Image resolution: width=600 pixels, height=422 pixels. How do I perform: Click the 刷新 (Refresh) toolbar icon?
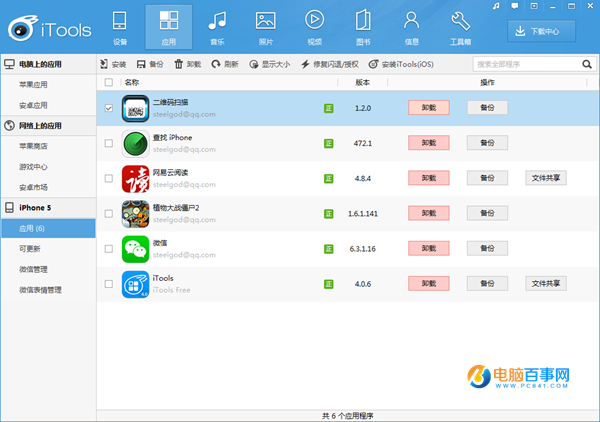pyautogui.click(x=225, y=64)
